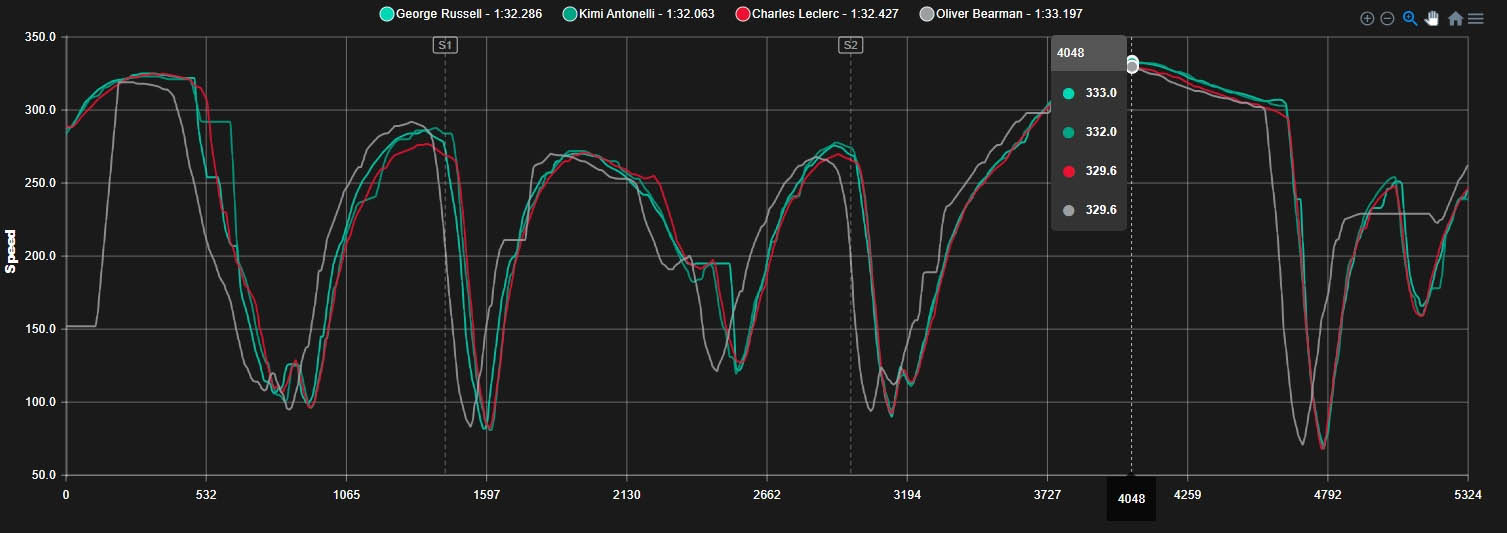Viewport: 1507px width, 533px height.
Task: Click the zoom out minus icon
Action: pos(1387,19)
